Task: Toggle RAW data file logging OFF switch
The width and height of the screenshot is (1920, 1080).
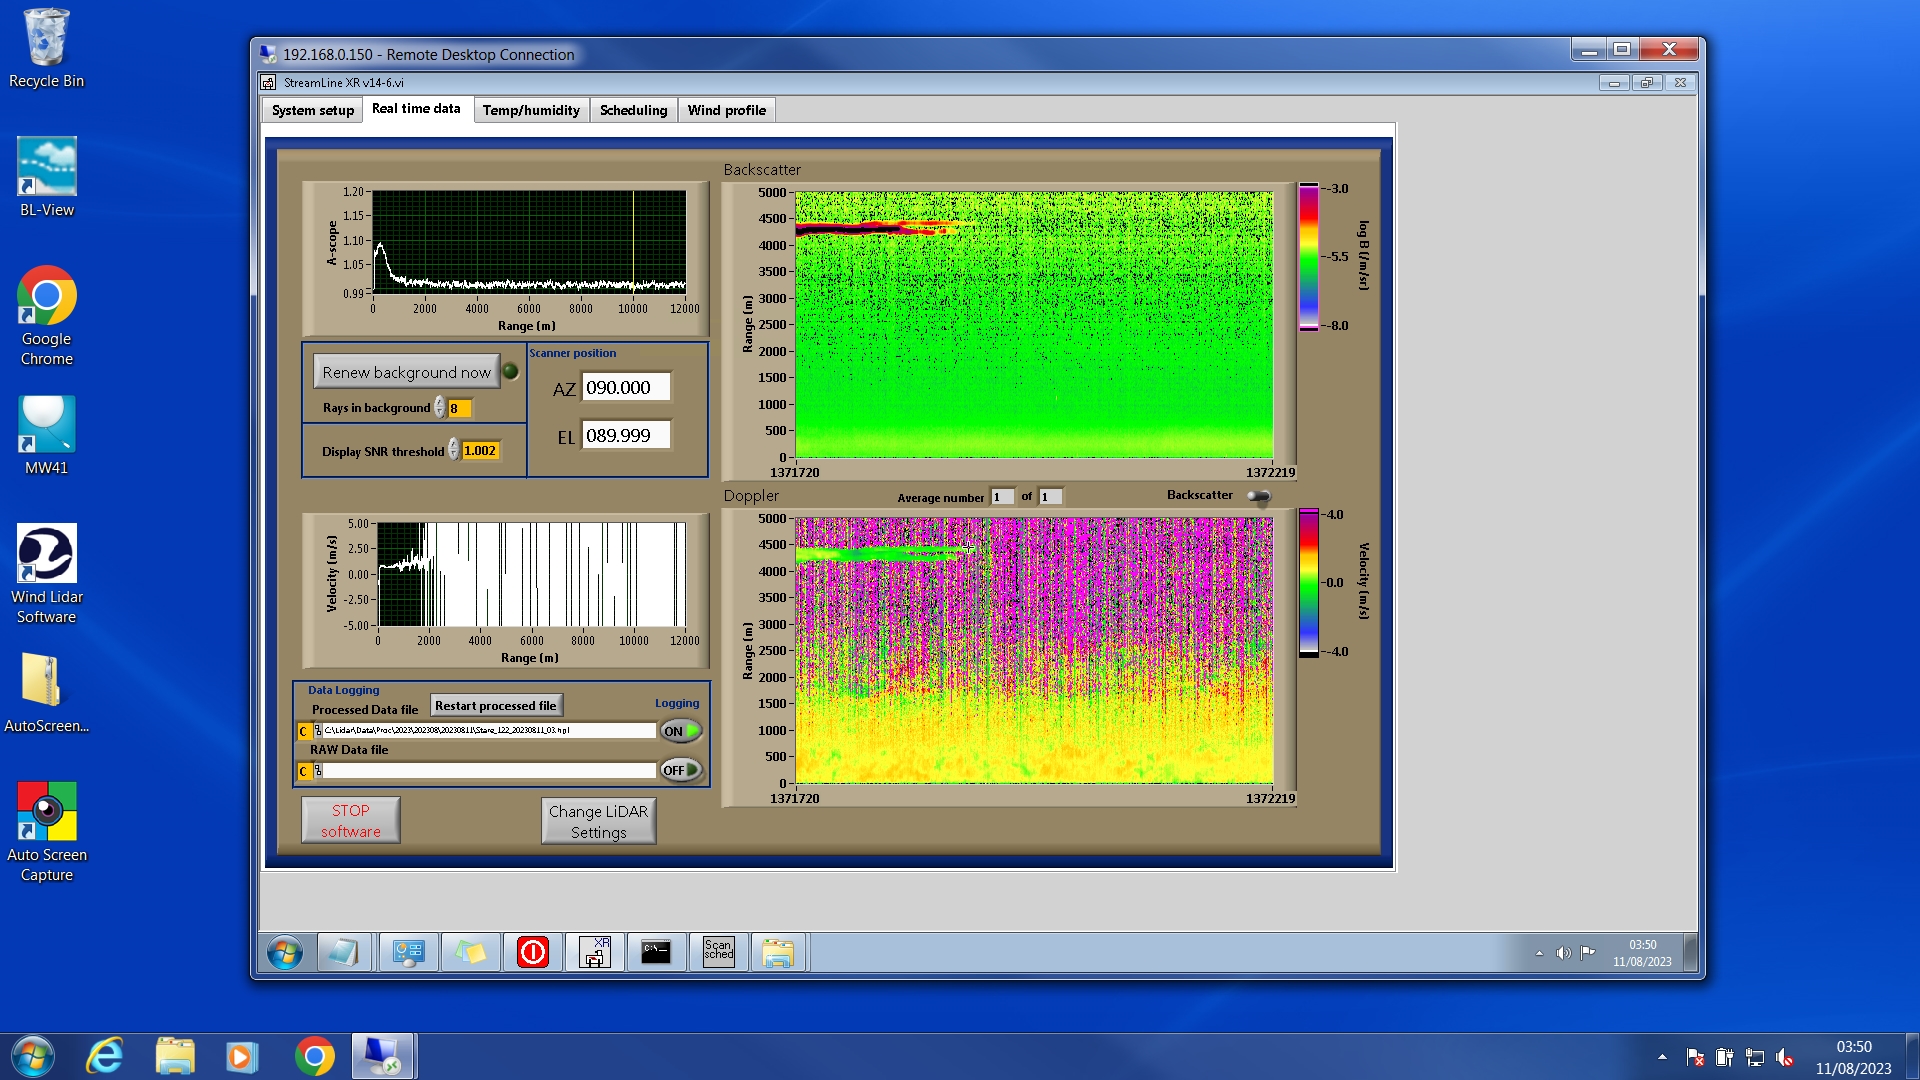Action: tap(681, 770)
